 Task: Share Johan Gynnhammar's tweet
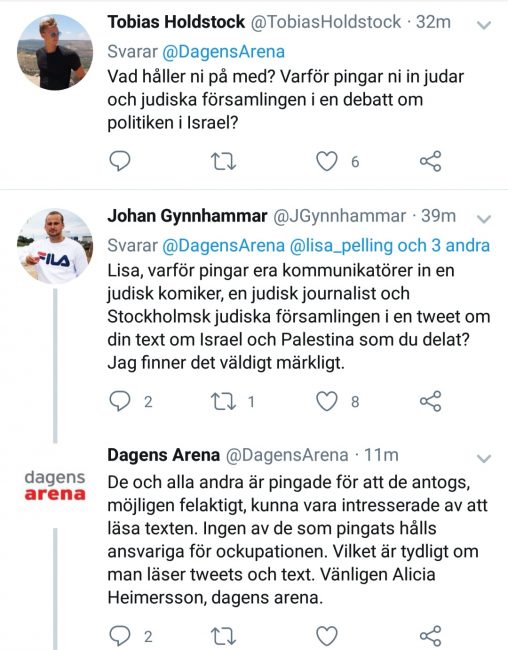tap(431, 401)
